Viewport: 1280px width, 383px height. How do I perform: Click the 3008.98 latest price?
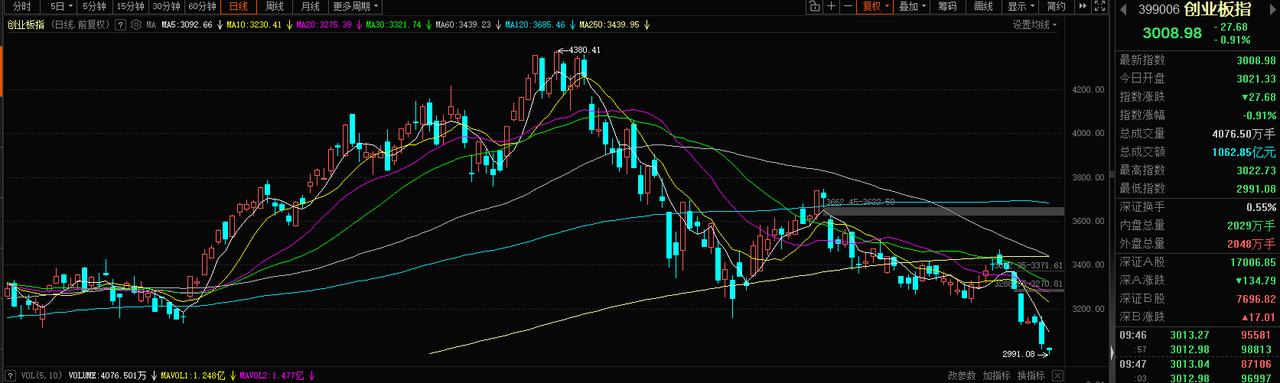1171,33
